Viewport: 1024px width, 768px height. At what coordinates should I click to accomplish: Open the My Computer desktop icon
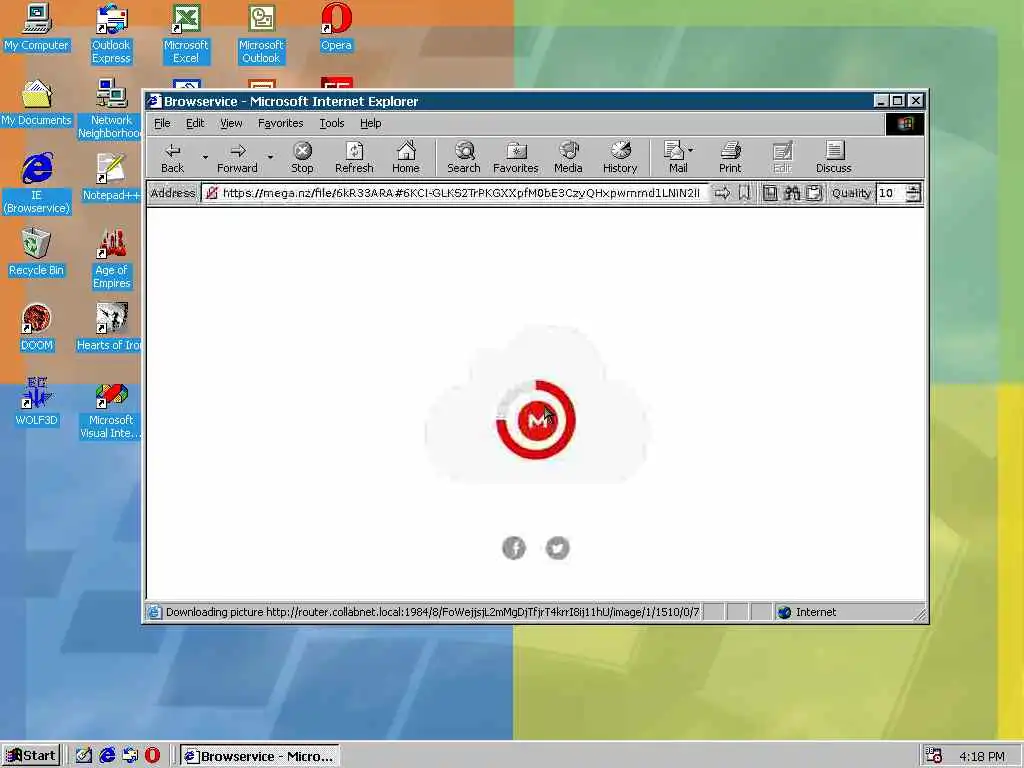37,28
